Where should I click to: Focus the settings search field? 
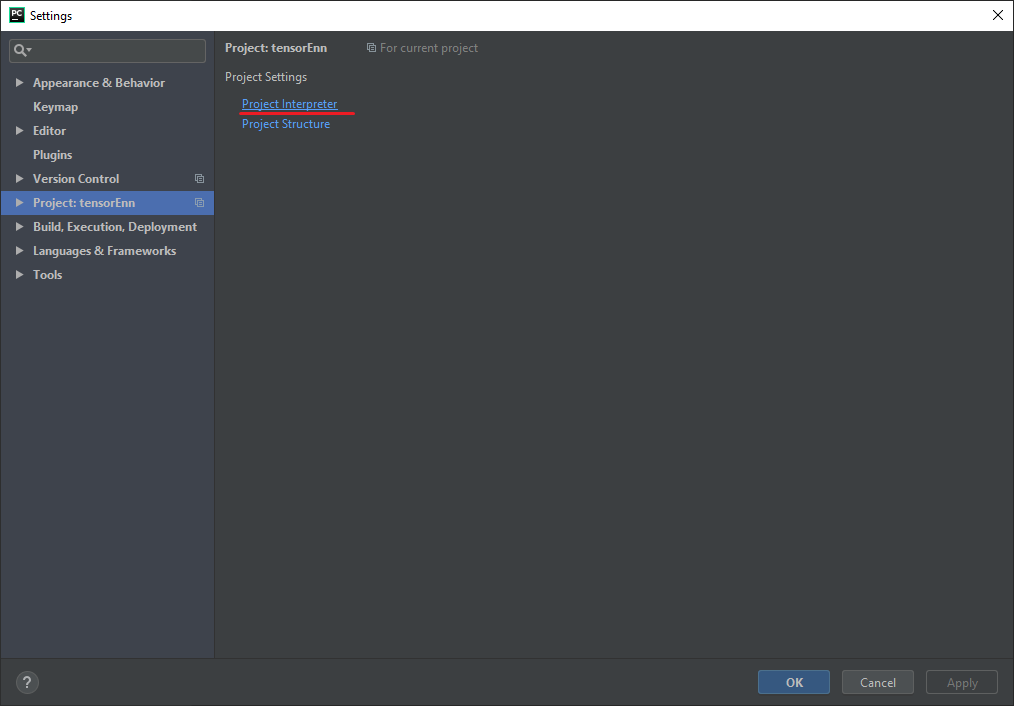pos(107,50)
